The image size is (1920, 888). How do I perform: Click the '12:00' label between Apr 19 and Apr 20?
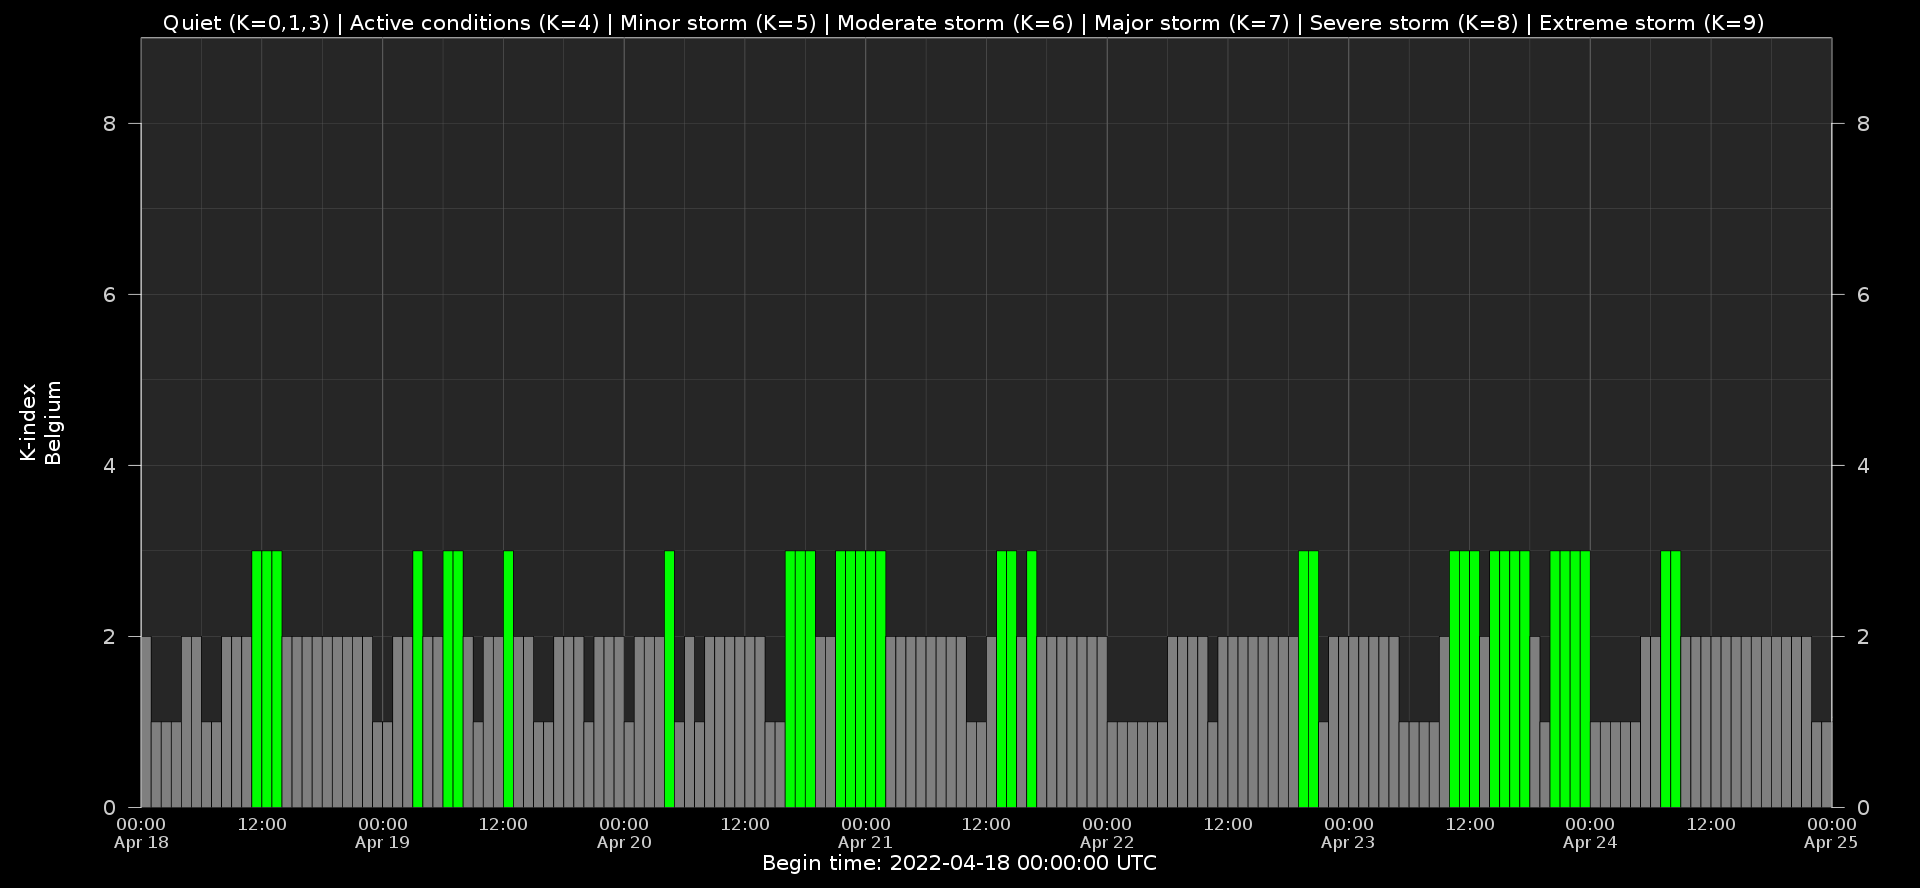503,824
